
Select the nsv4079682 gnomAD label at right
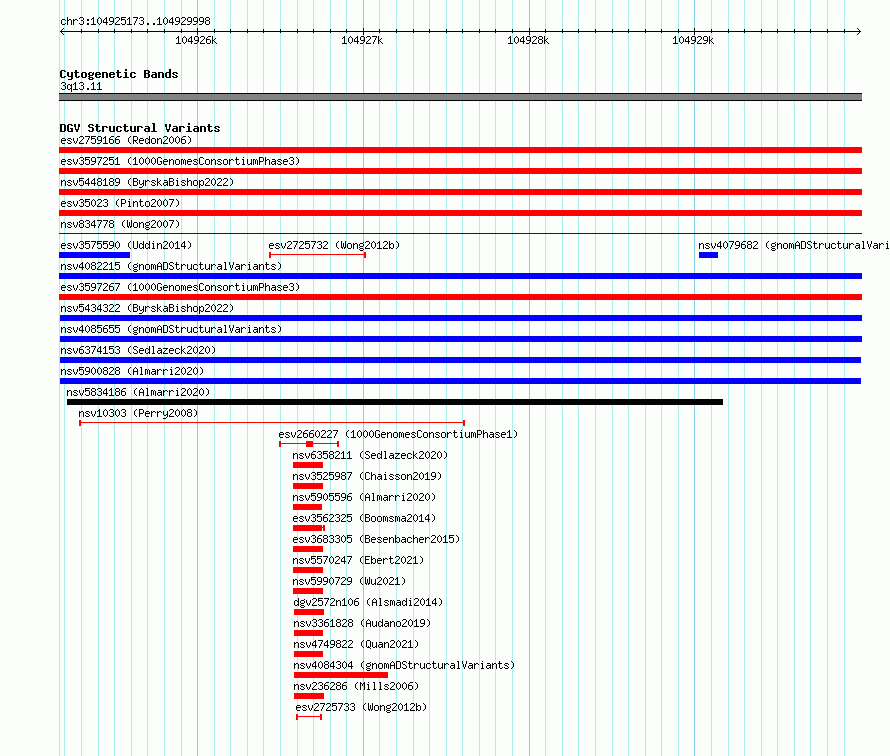click(794, 245)
